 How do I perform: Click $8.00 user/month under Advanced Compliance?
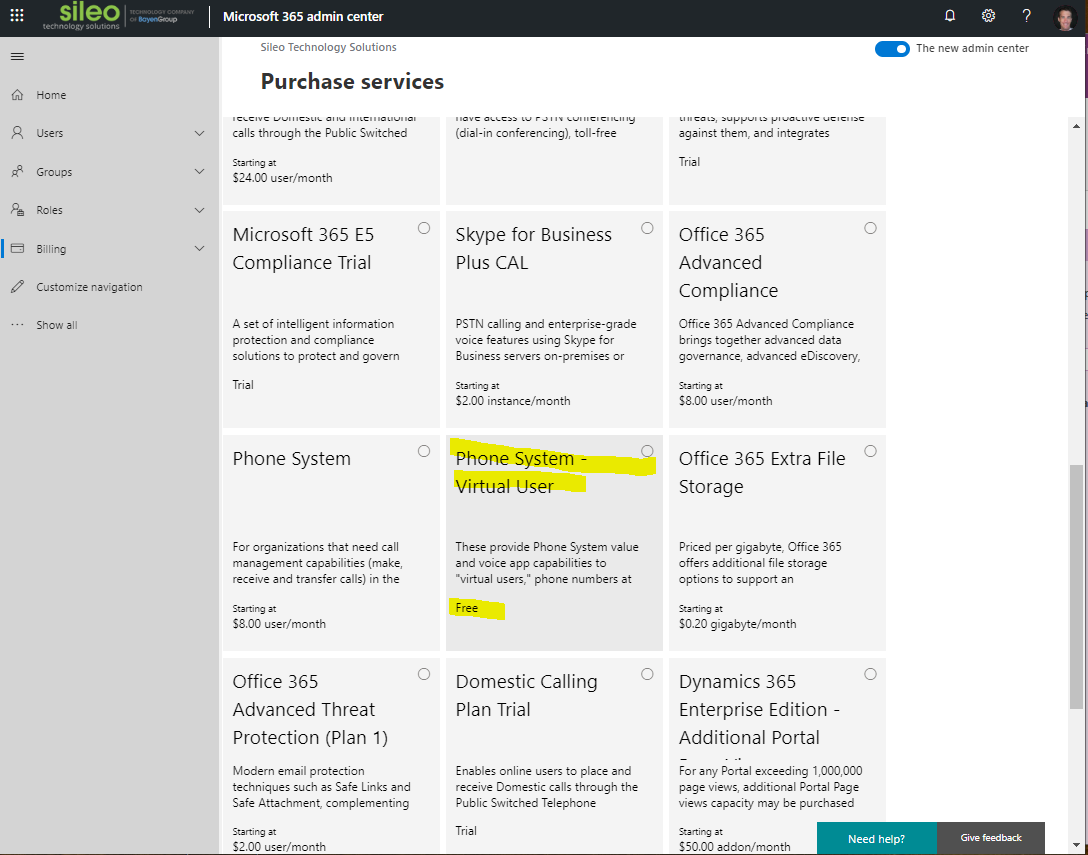click(725, 401)
